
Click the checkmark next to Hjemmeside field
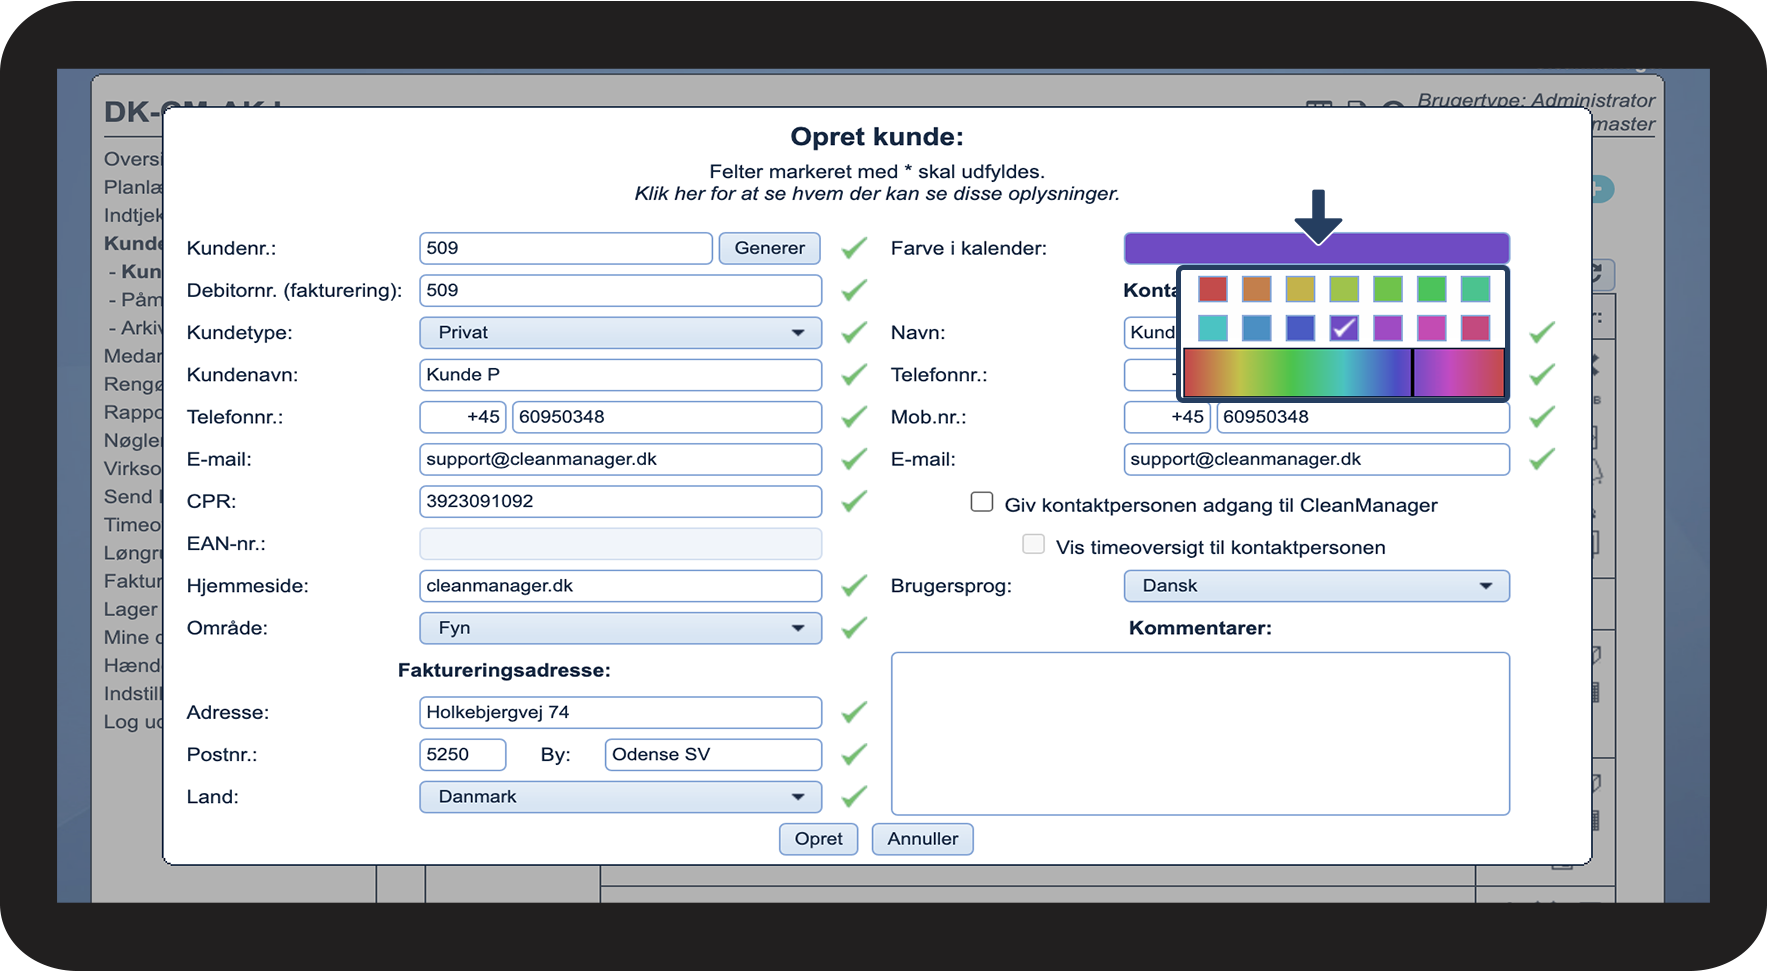point(853,586)
